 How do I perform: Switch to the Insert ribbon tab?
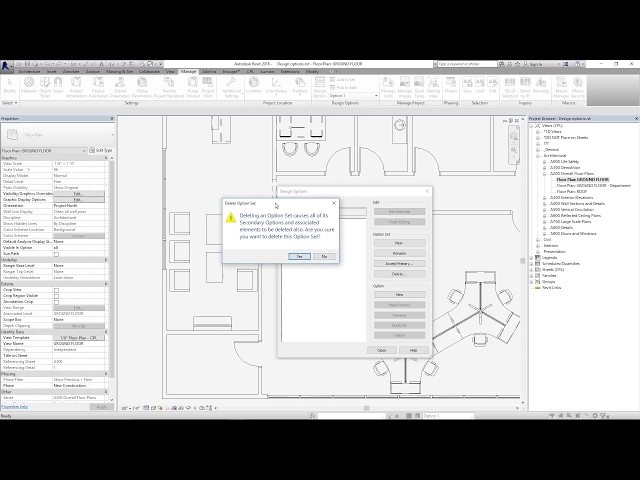click(52, 71)
